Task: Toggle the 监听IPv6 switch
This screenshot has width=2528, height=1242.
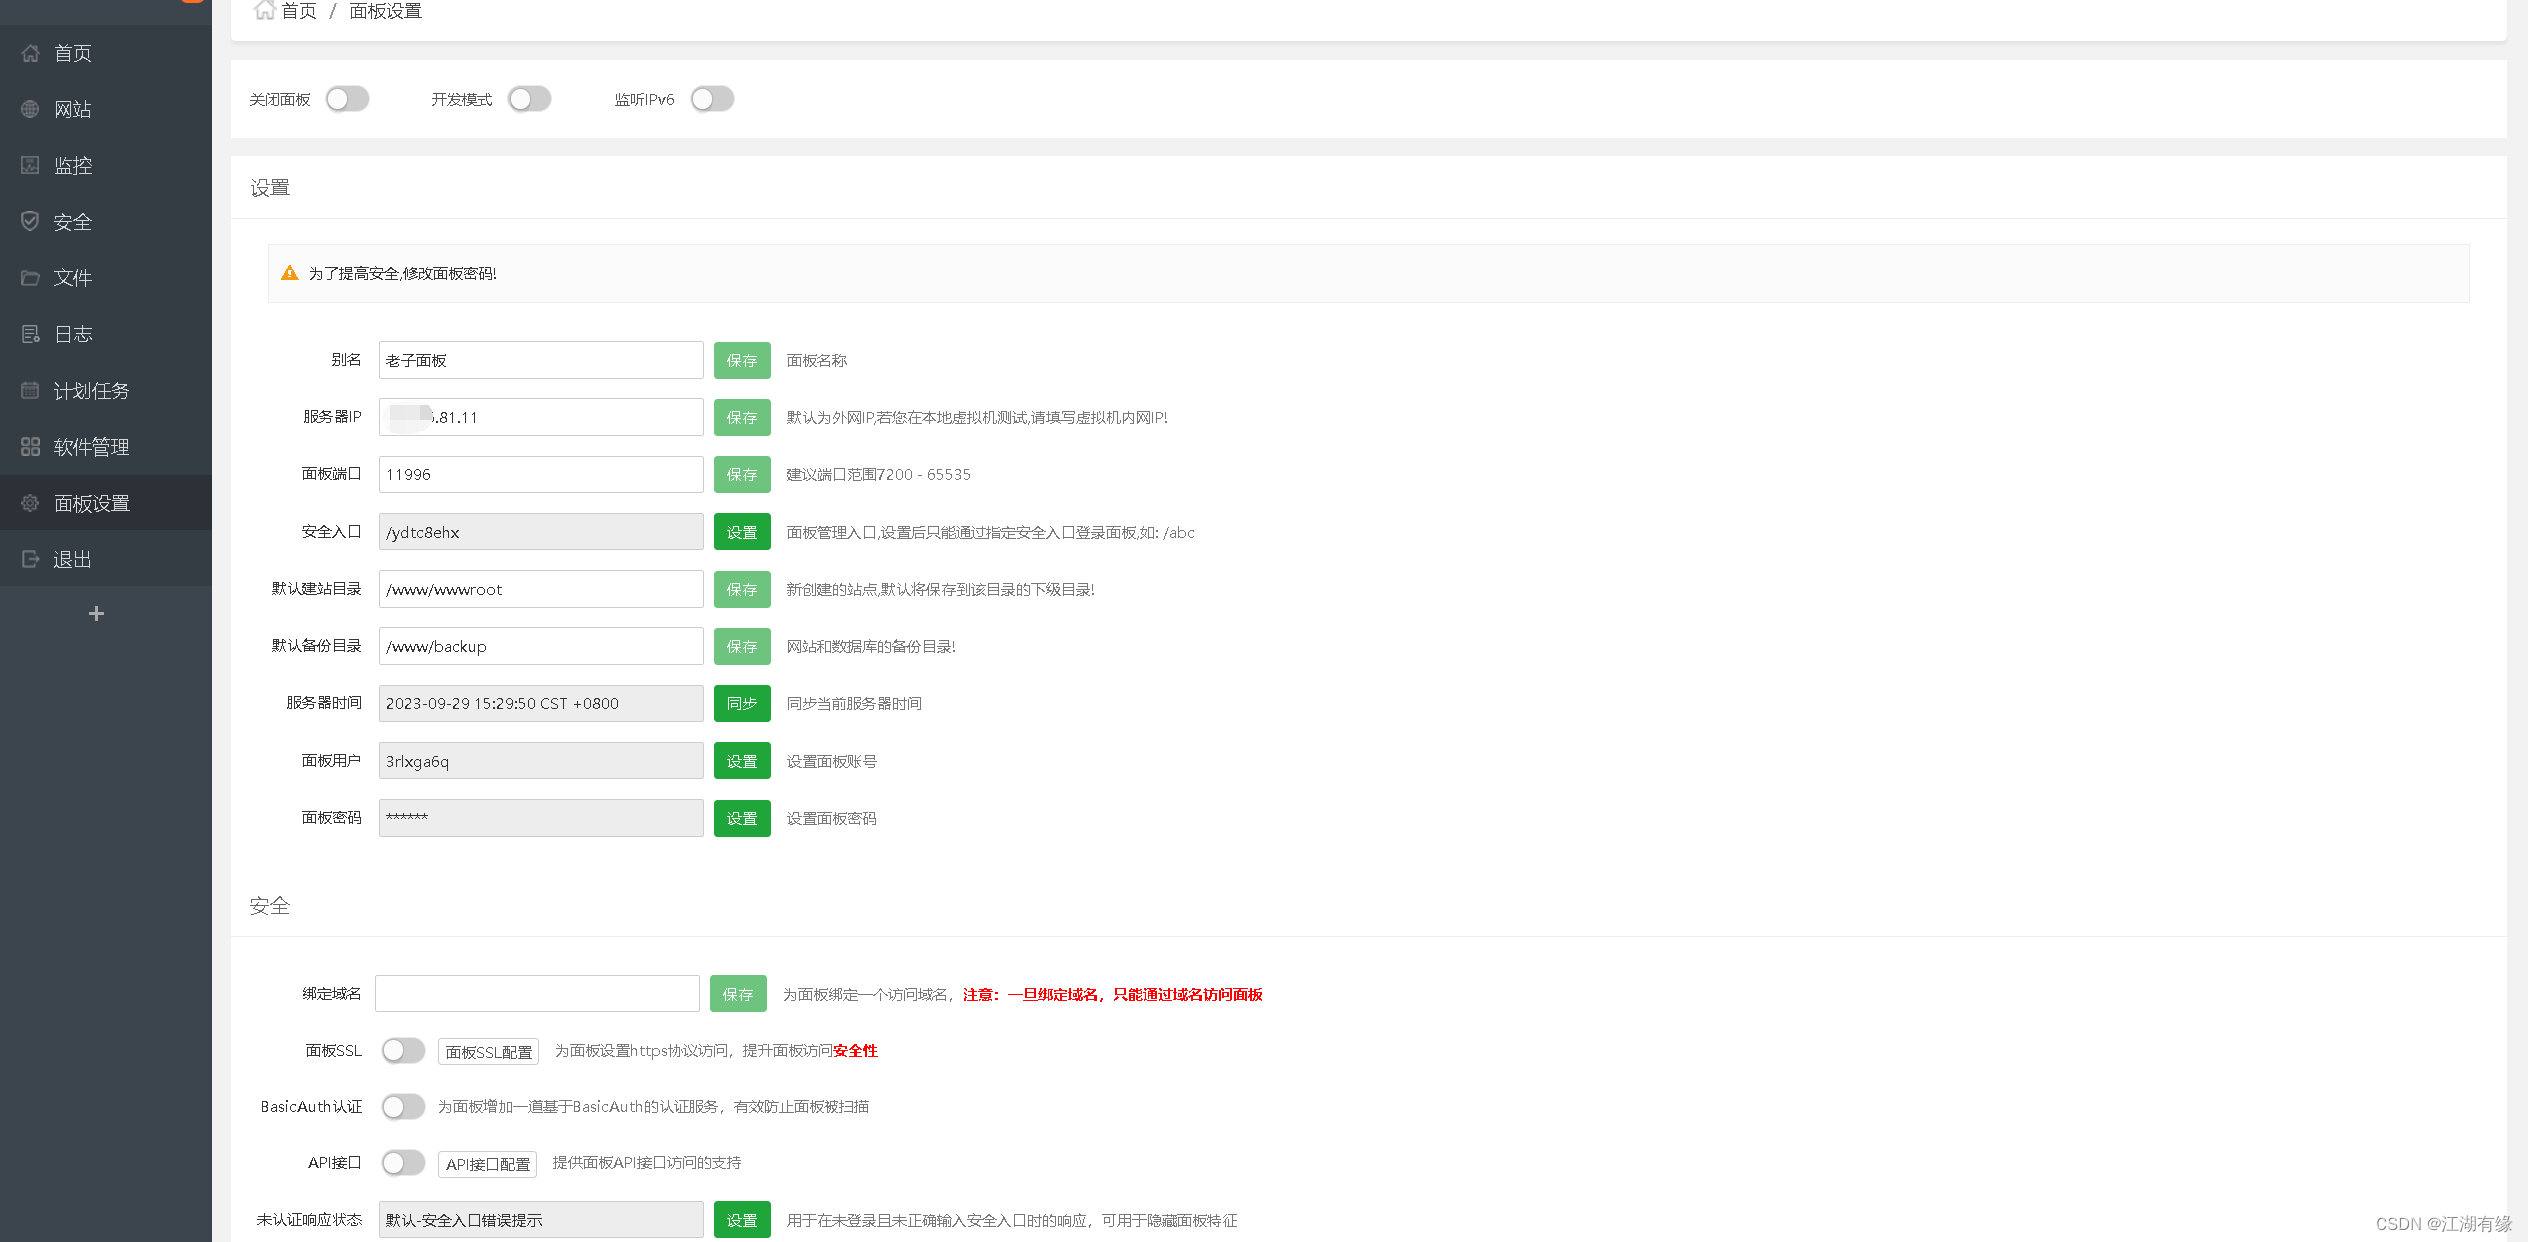Action: tap(712, 99)
